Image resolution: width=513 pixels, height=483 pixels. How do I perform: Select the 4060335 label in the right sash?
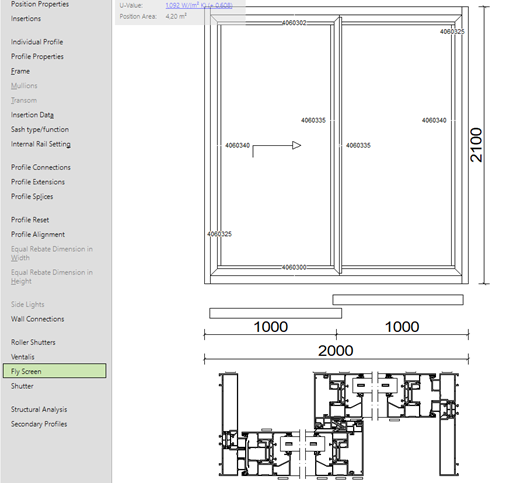(358, 146)
